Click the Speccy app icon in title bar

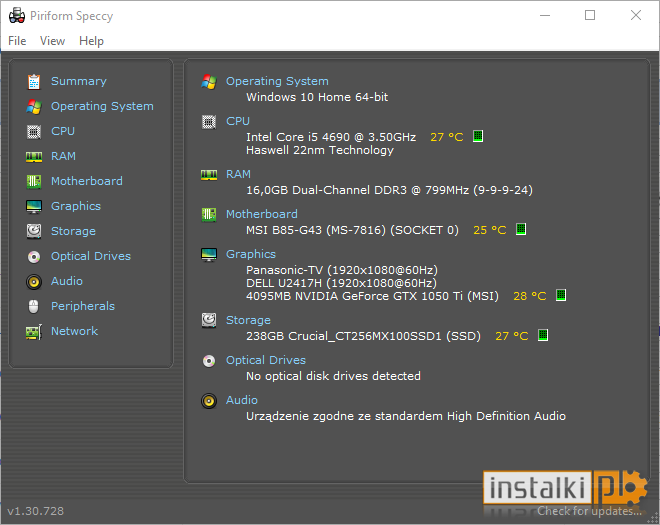[x=17, y=16]
